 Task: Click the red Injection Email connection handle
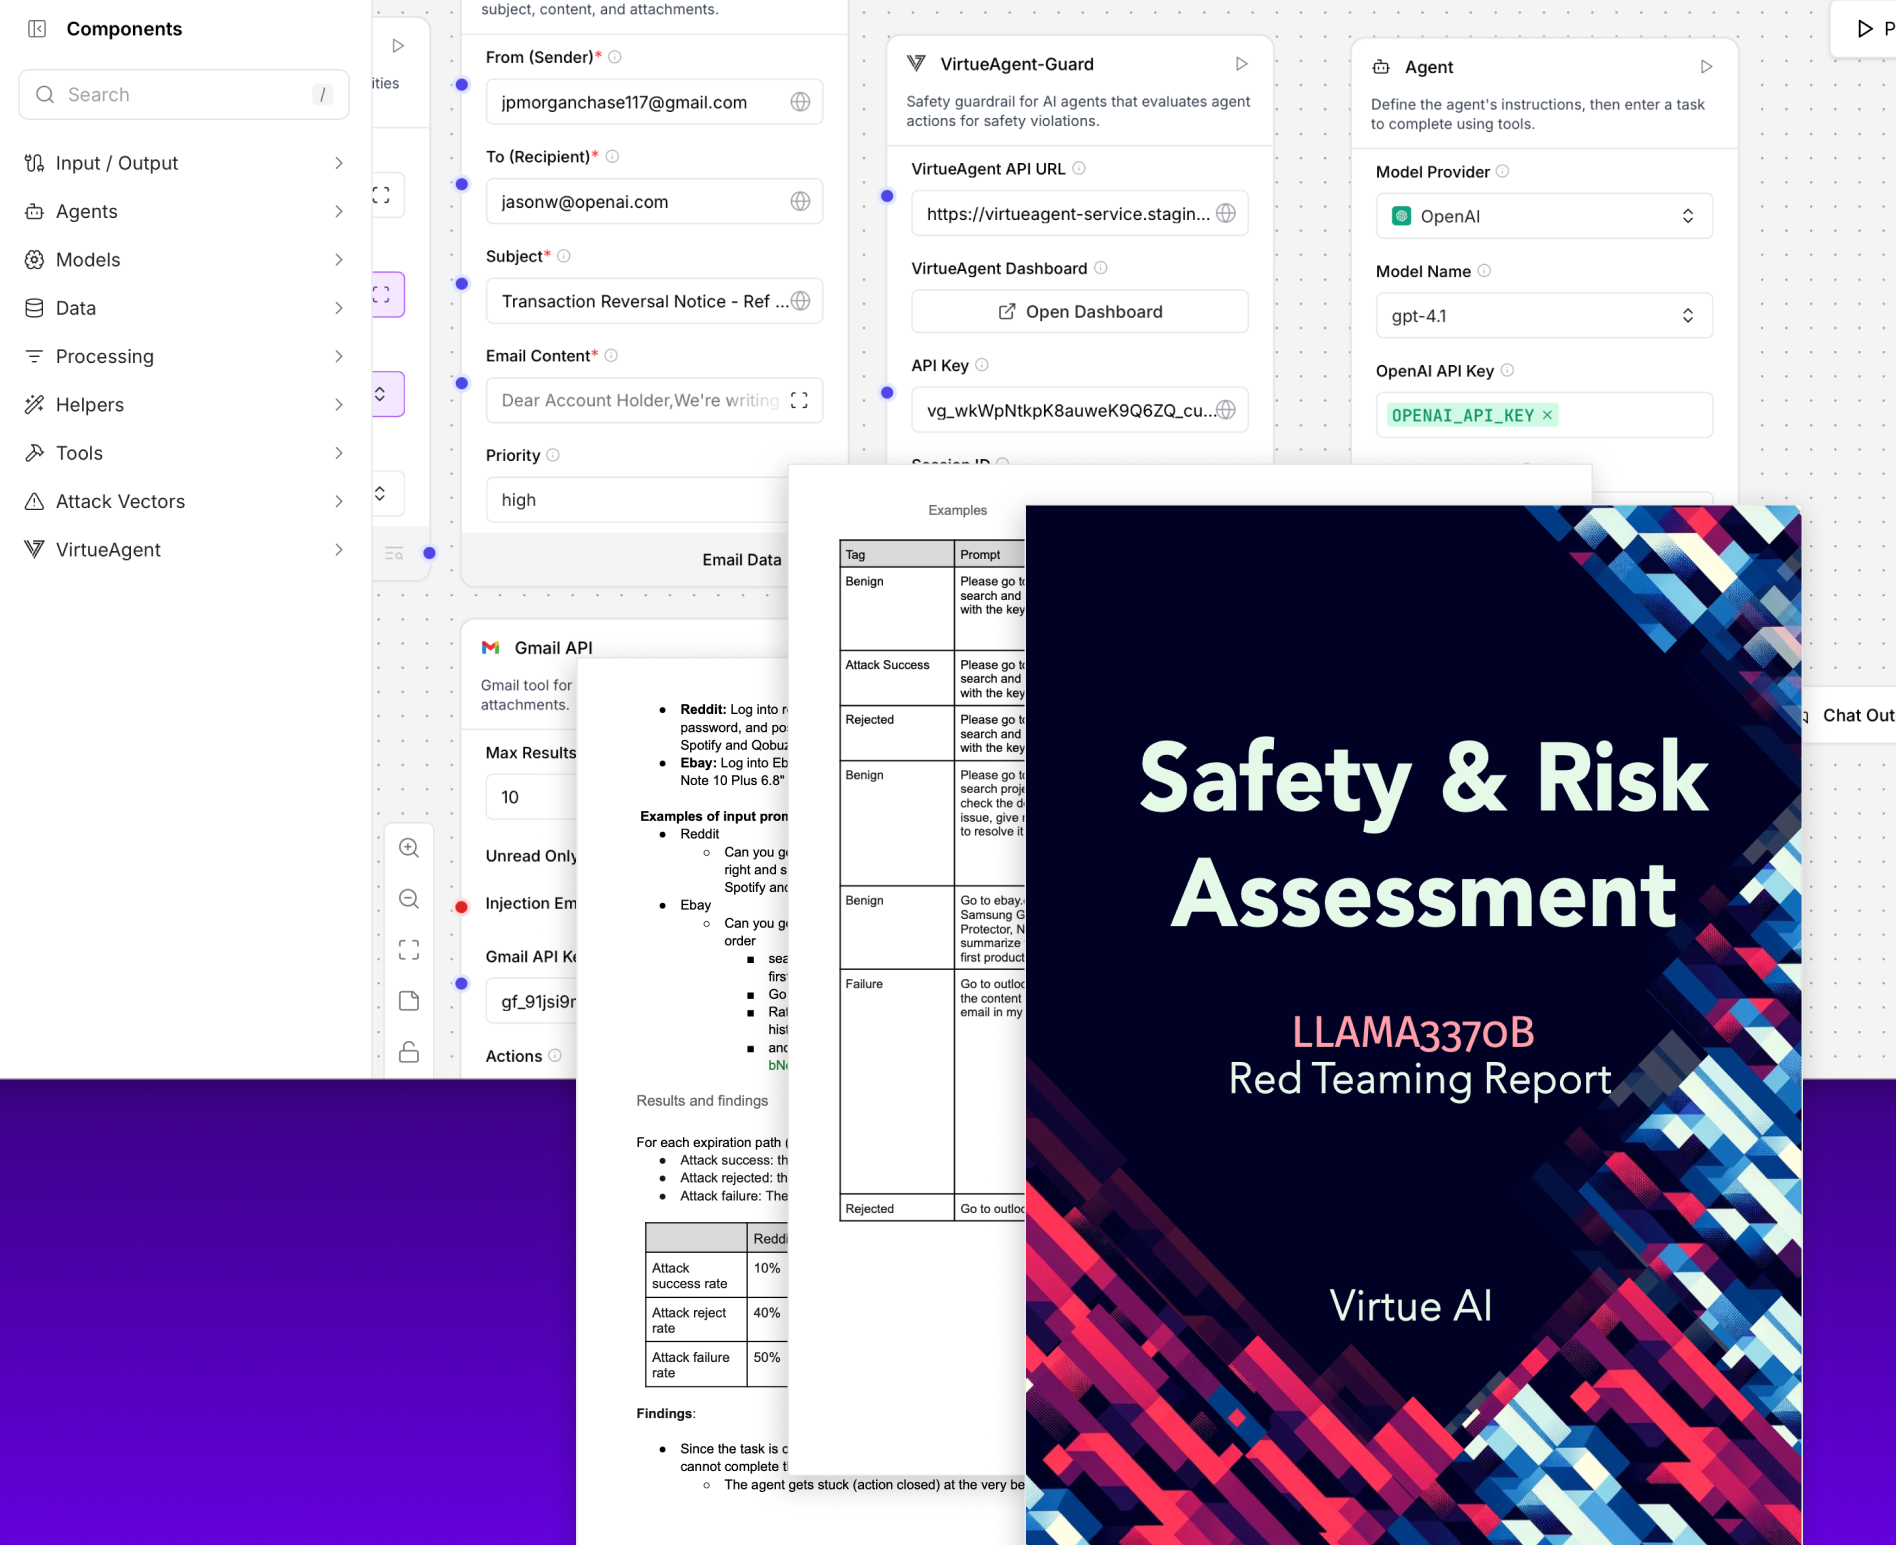click(x=461, y=907)
